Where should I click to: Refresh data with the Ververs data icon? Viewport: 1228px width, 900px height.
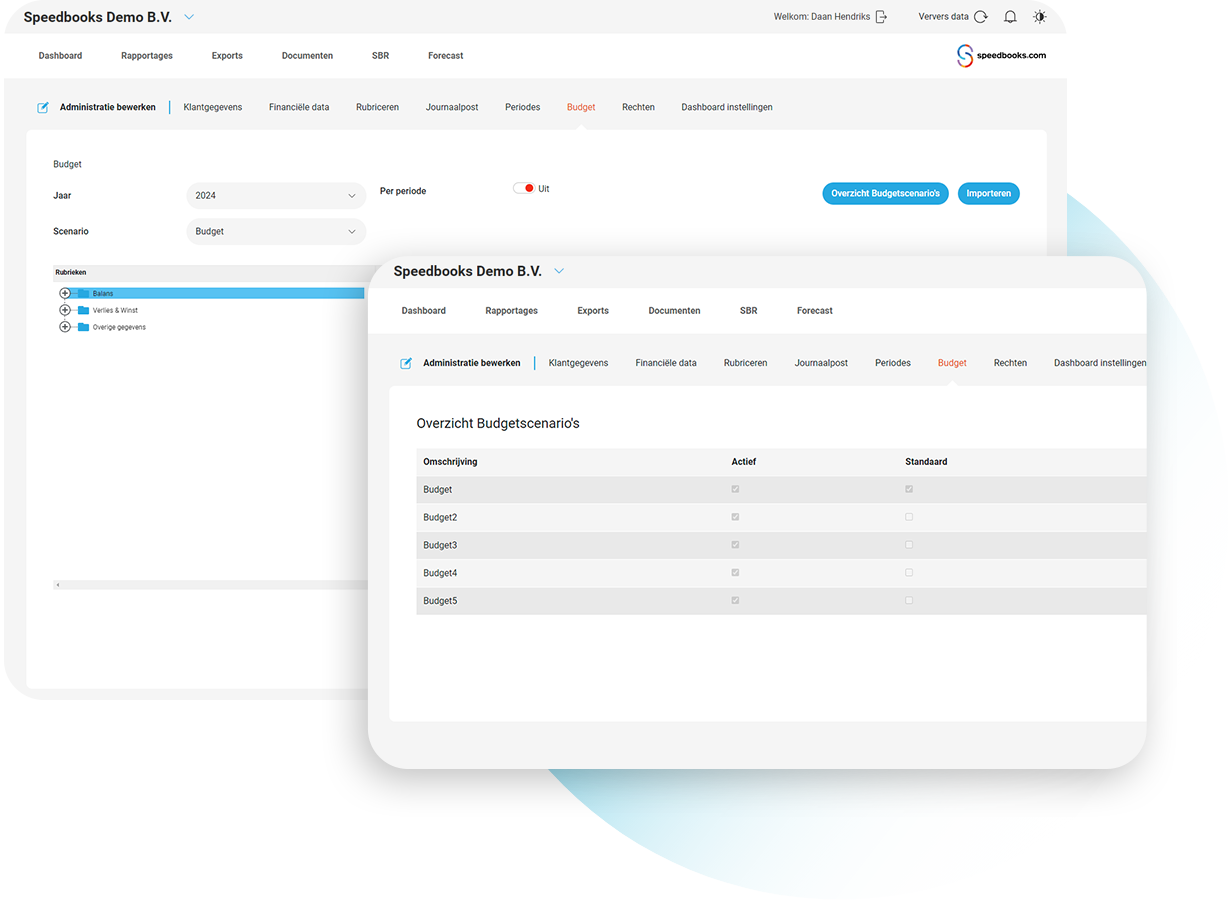point(981,17)
